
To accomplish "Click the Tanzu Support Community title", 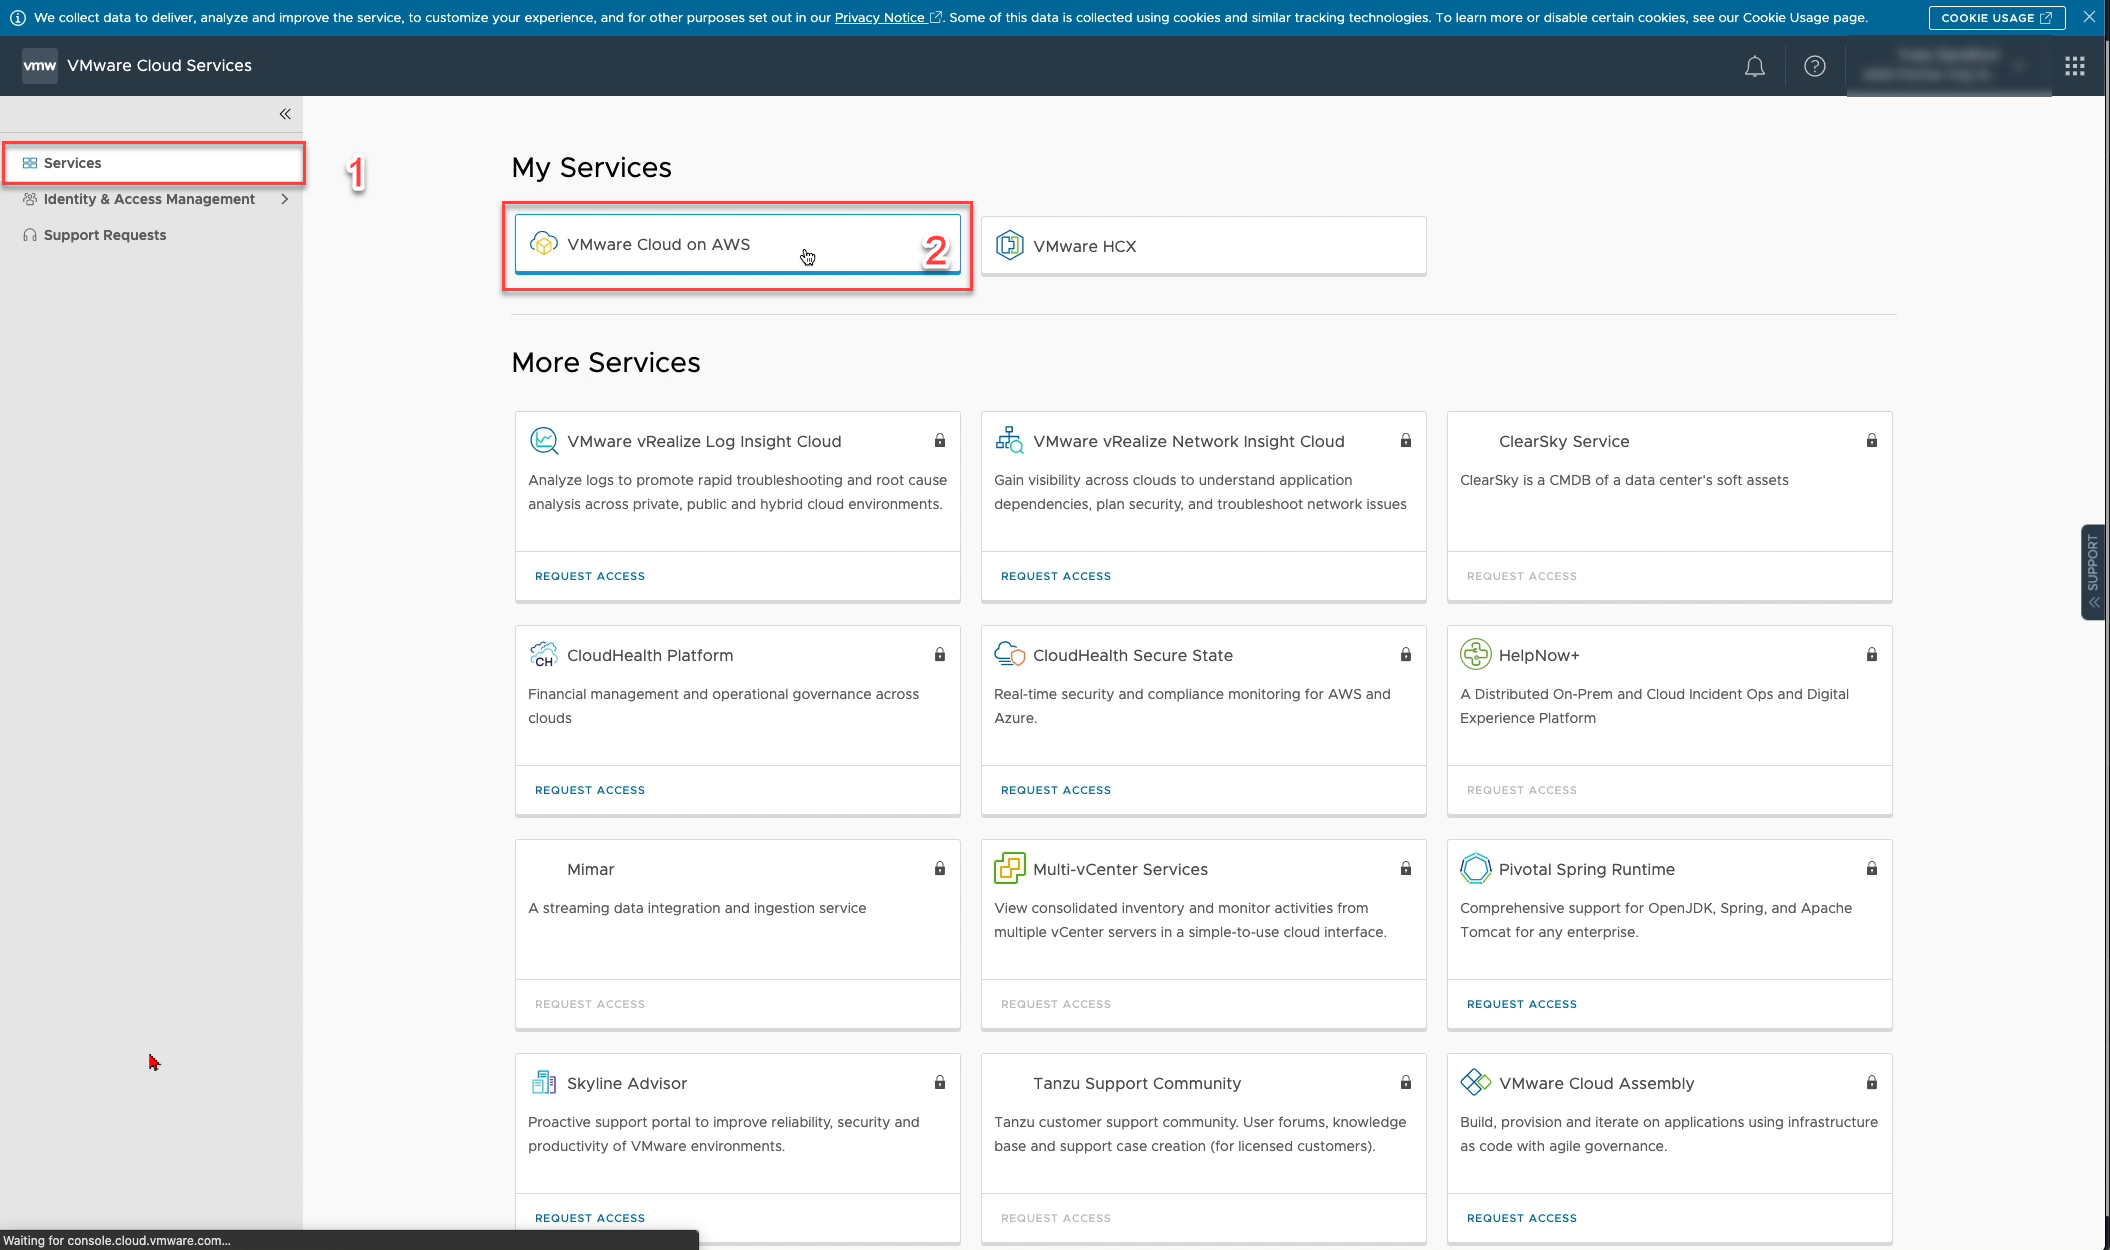I will coord(1137,1084).
